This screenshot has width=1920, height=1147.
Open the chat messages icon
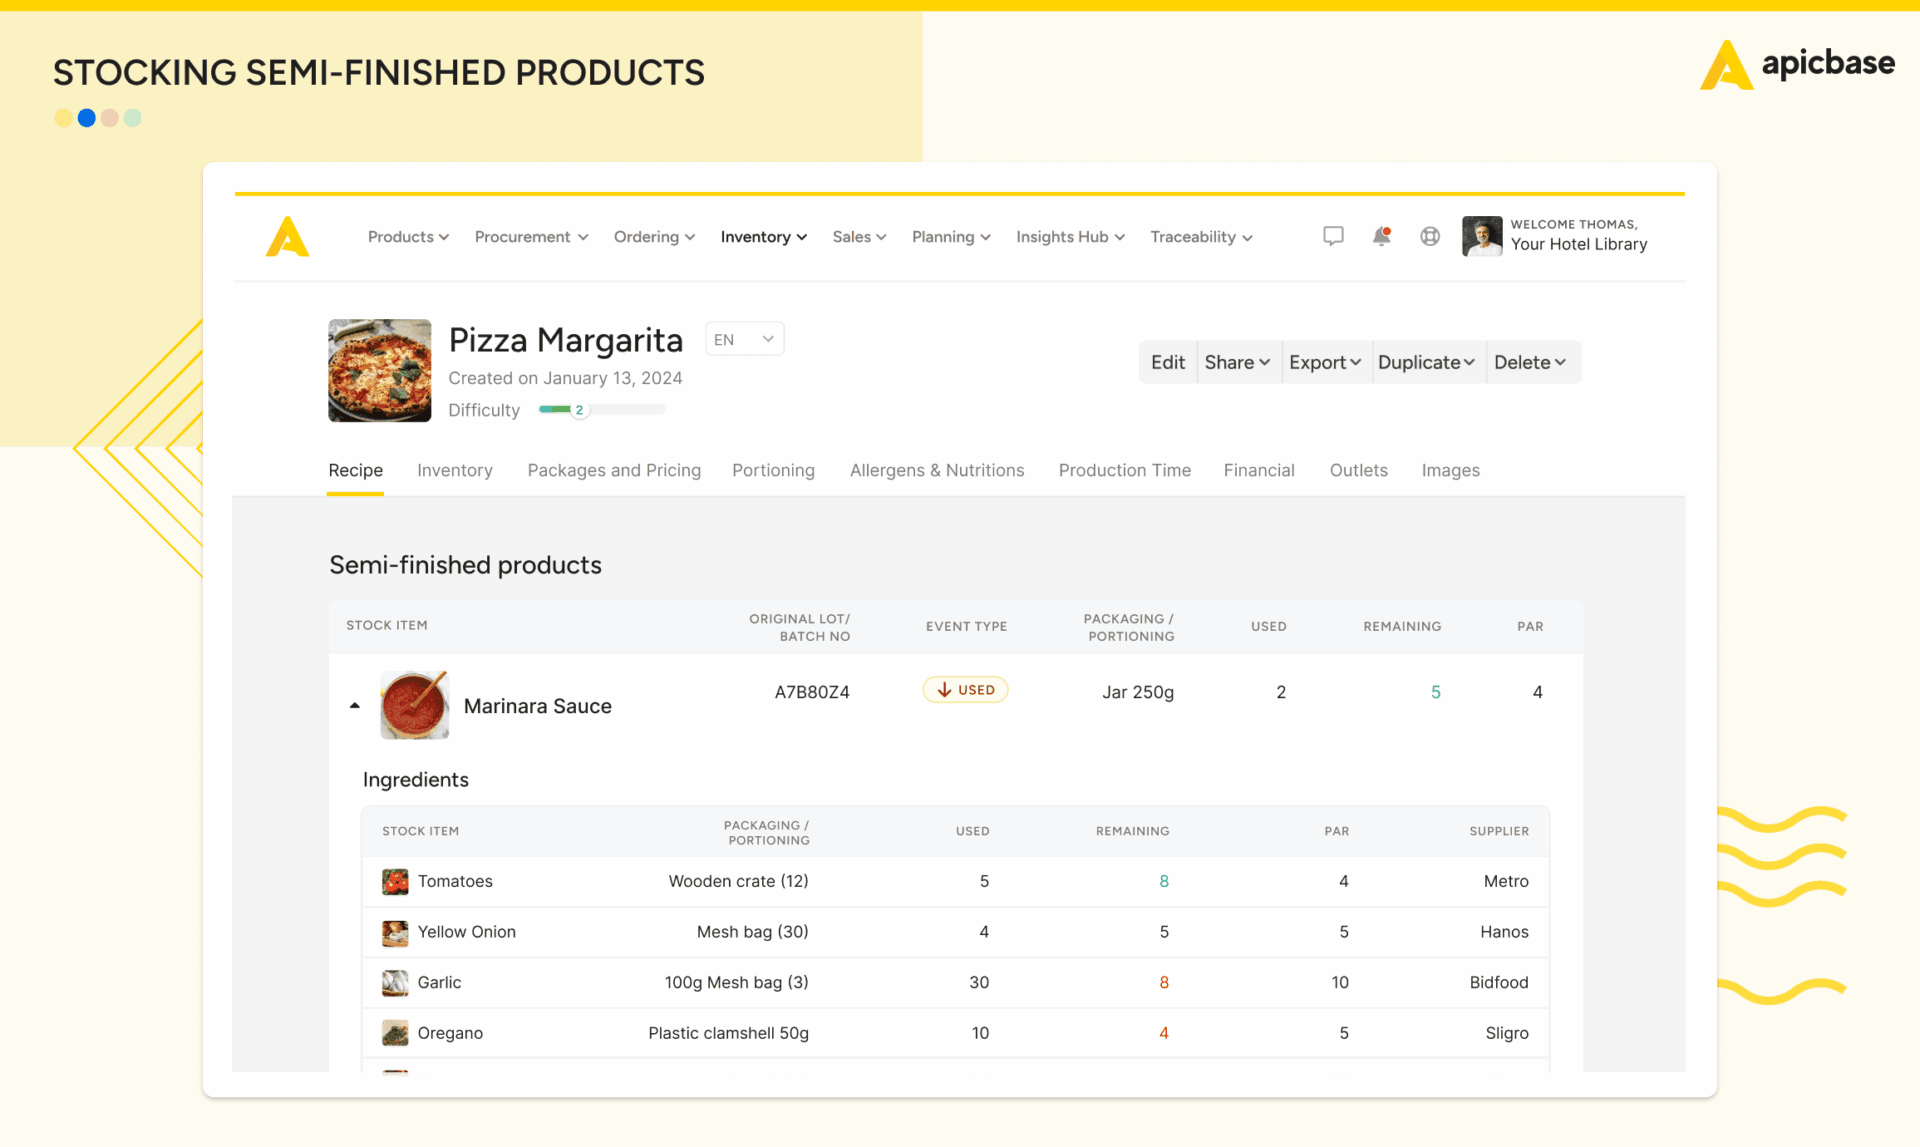(x=1332, y=236)
